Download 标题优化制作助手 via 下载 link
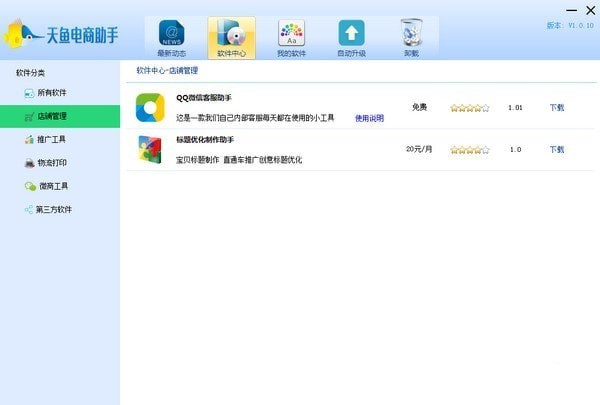Viewport: 600px width, 405px height. (557, 150)
